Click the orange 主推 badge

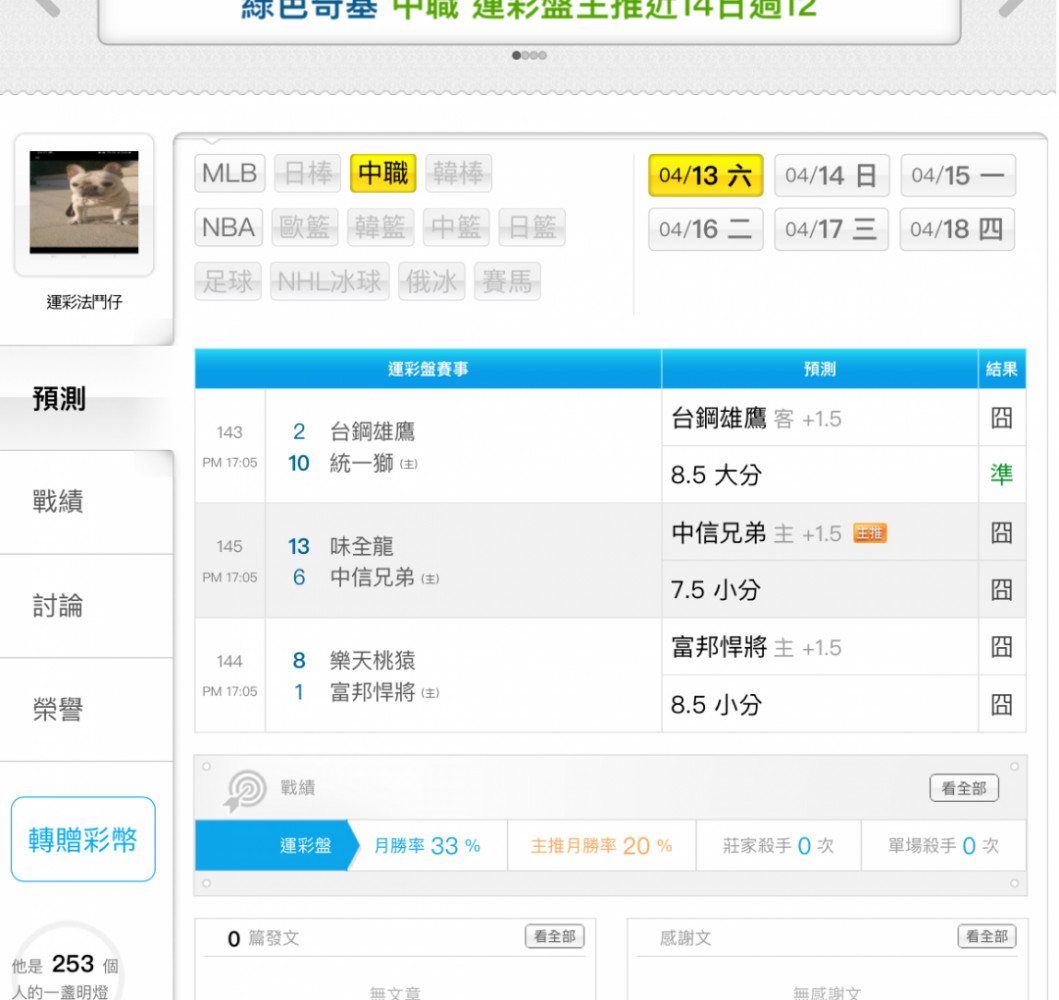click(x=870, y=533)
